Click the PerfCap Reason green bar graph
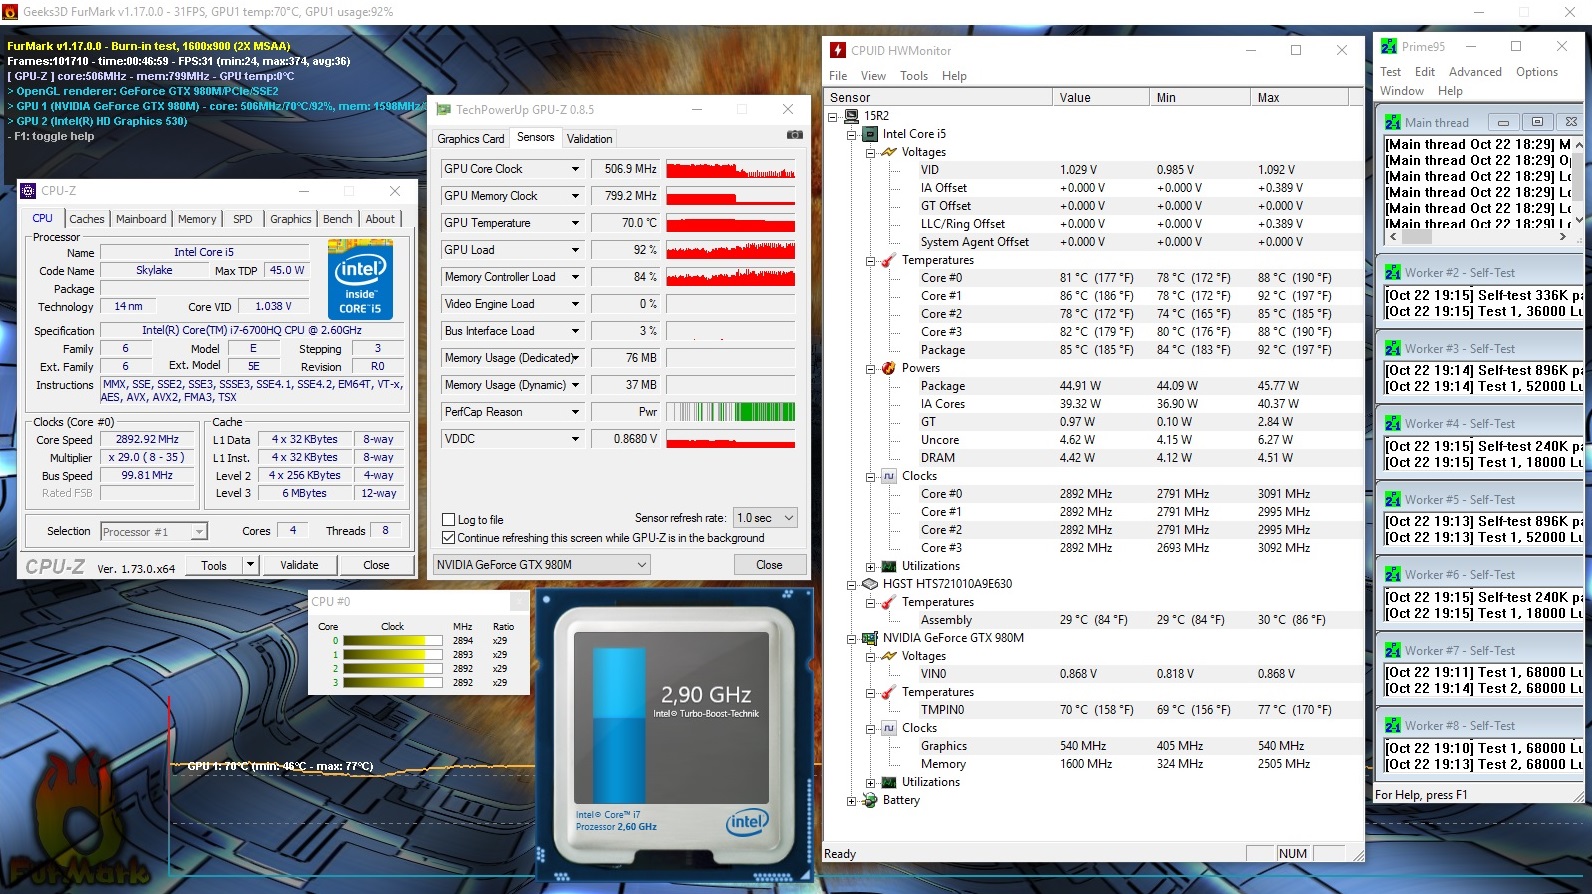This screenshot has height=894, width=1592. pos(731,412)
